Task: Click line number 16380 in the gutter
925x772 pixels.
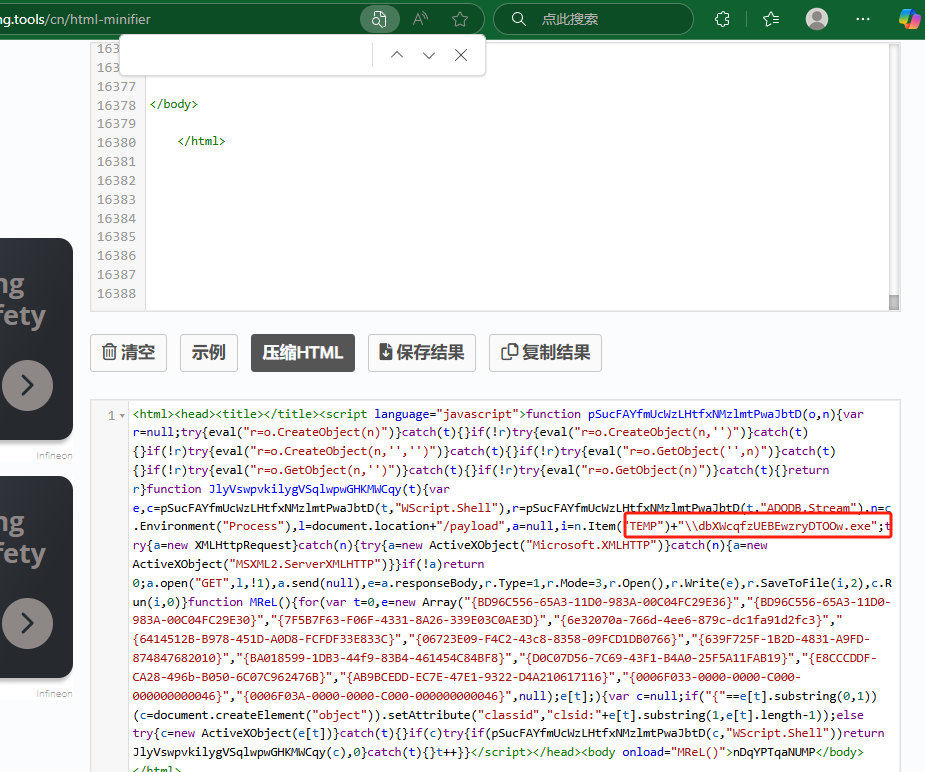Action: click(116, 143)
